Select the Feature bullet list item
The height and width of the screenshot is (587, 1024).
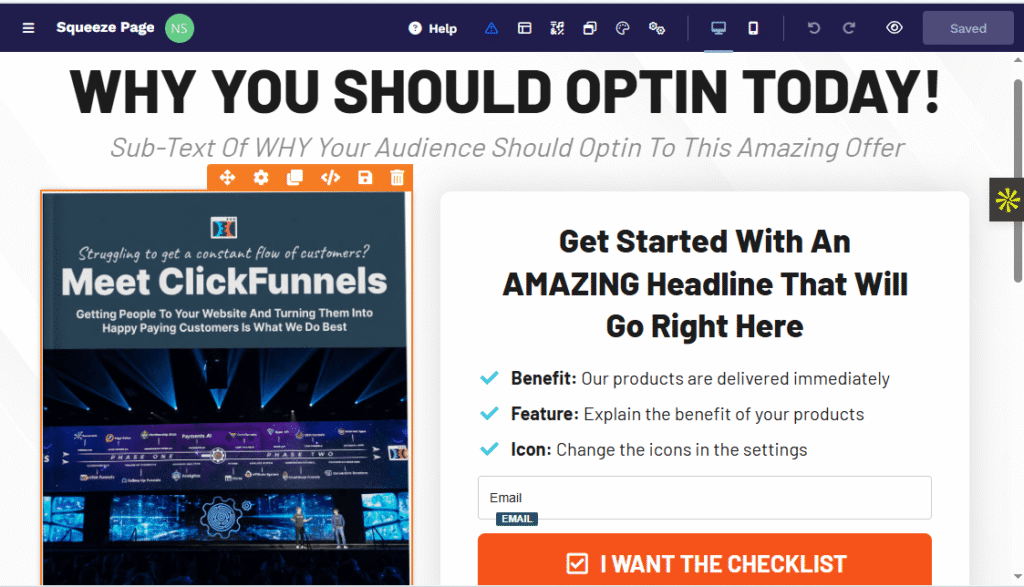coord(671,414)
